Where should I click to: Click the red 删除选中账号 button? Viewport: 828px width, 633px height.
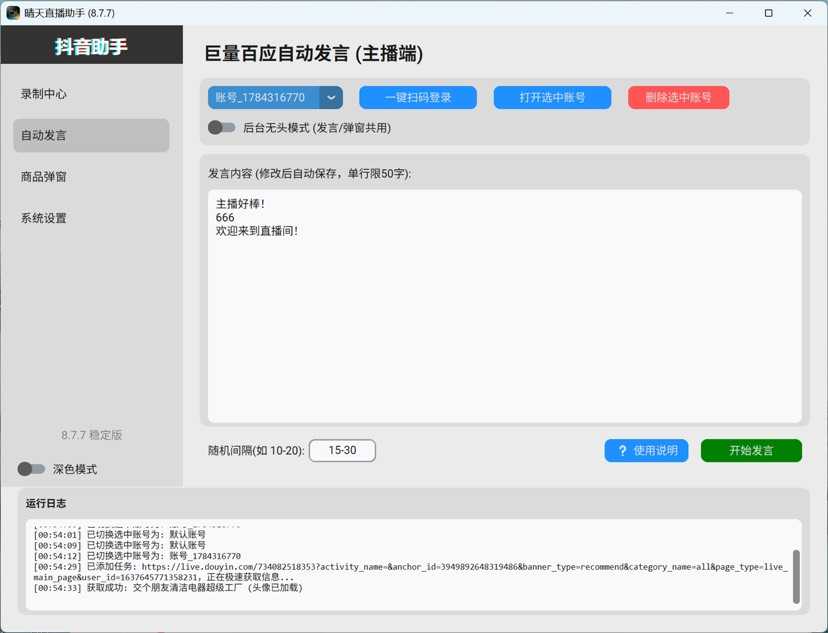click(679, 98)
